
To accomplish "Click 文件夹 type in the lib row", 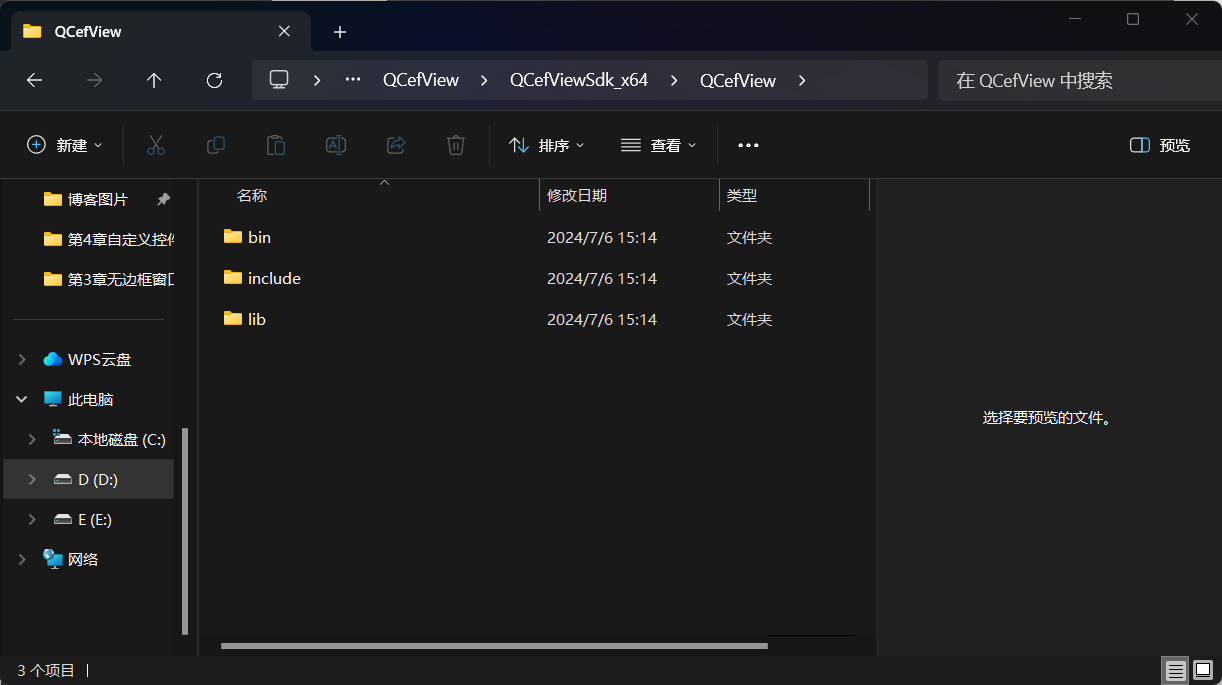I will [749, 319].
